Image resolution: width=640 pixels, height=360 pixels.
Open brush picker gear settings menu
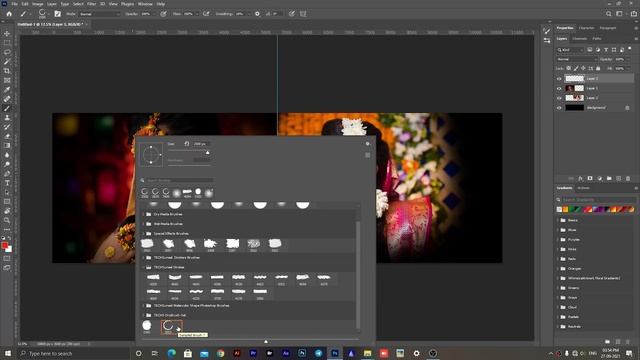tap(368, 144)
